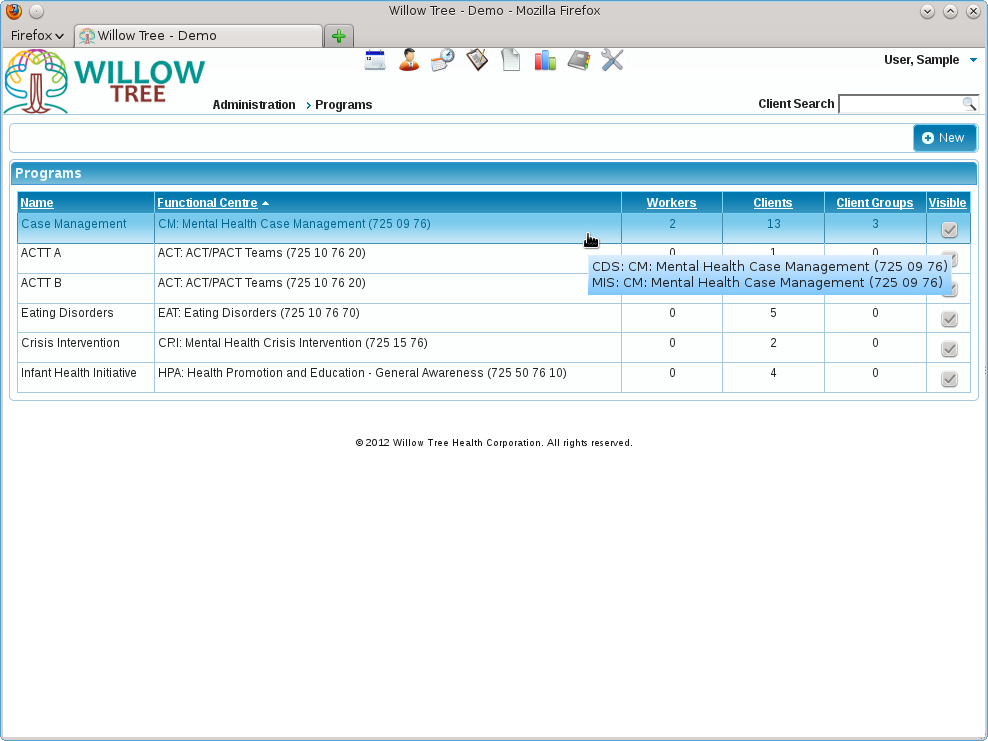
Task: Select the Case Management program name
Action: click(74, 224)
